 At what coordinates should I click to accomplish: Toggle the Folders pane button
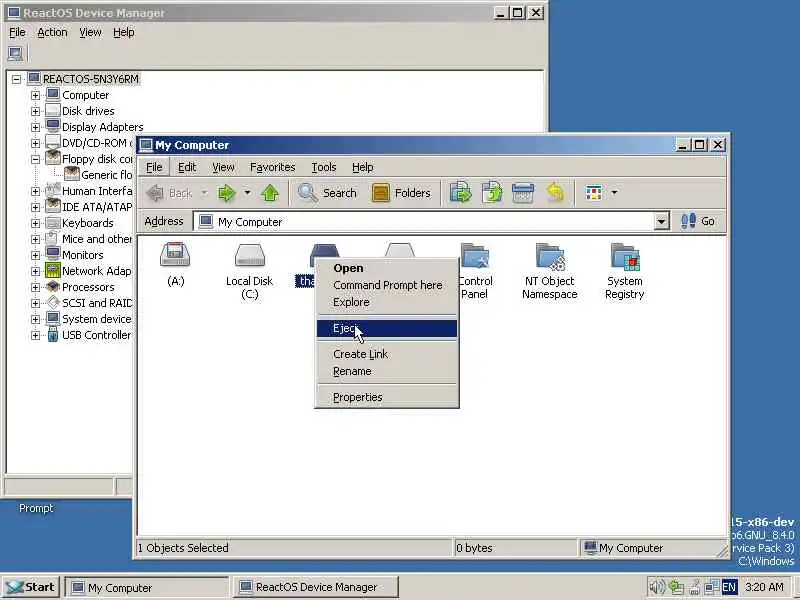coord(401,193)
